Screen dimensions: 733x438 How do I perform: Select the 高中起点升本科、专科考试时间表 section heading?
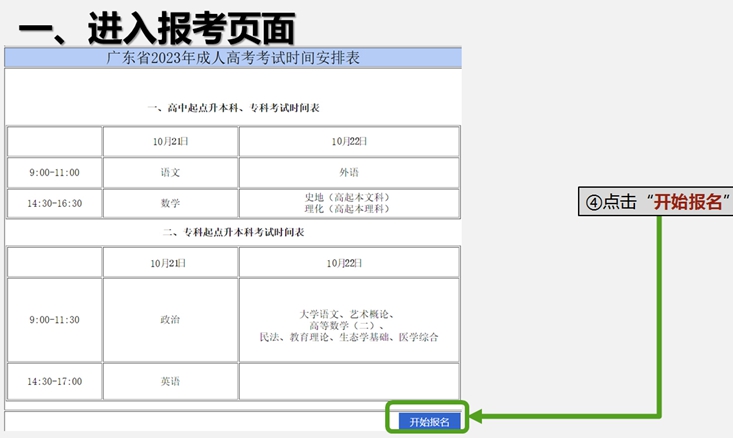(x=233, y=107)
